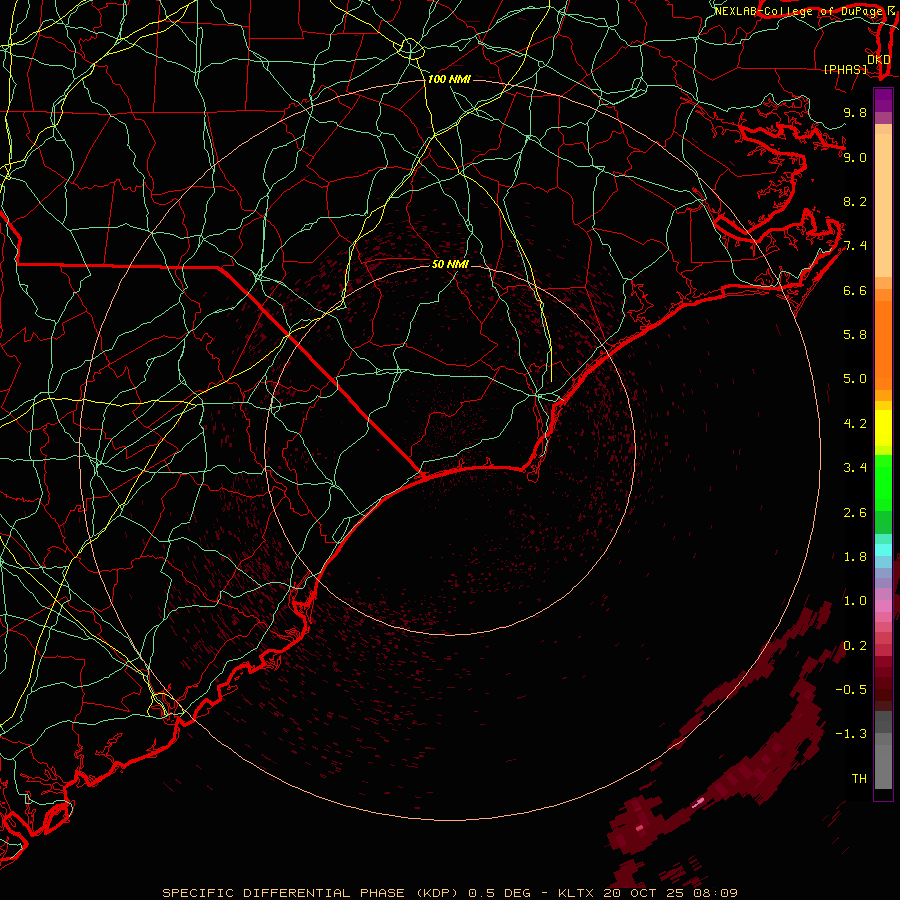
Task: Click the KLTX radar site identifier
Action: pyautogui.click(x=577, y=893)
